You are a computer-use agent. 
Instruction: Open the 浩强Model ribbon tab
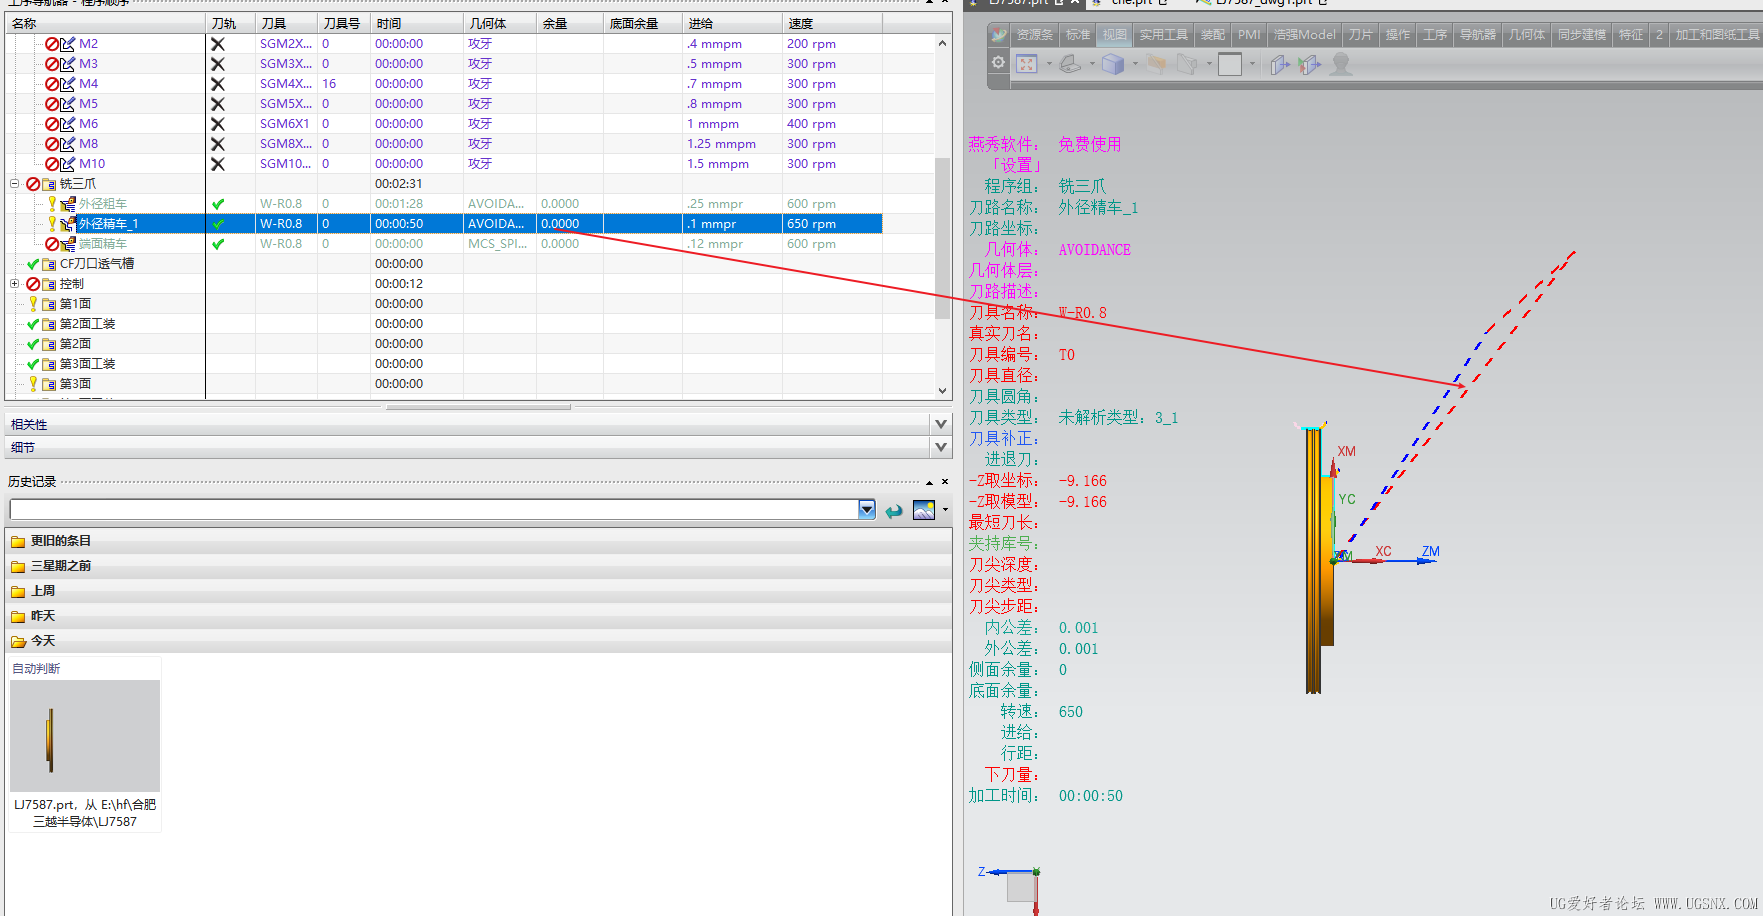(x=1304, y=34)
